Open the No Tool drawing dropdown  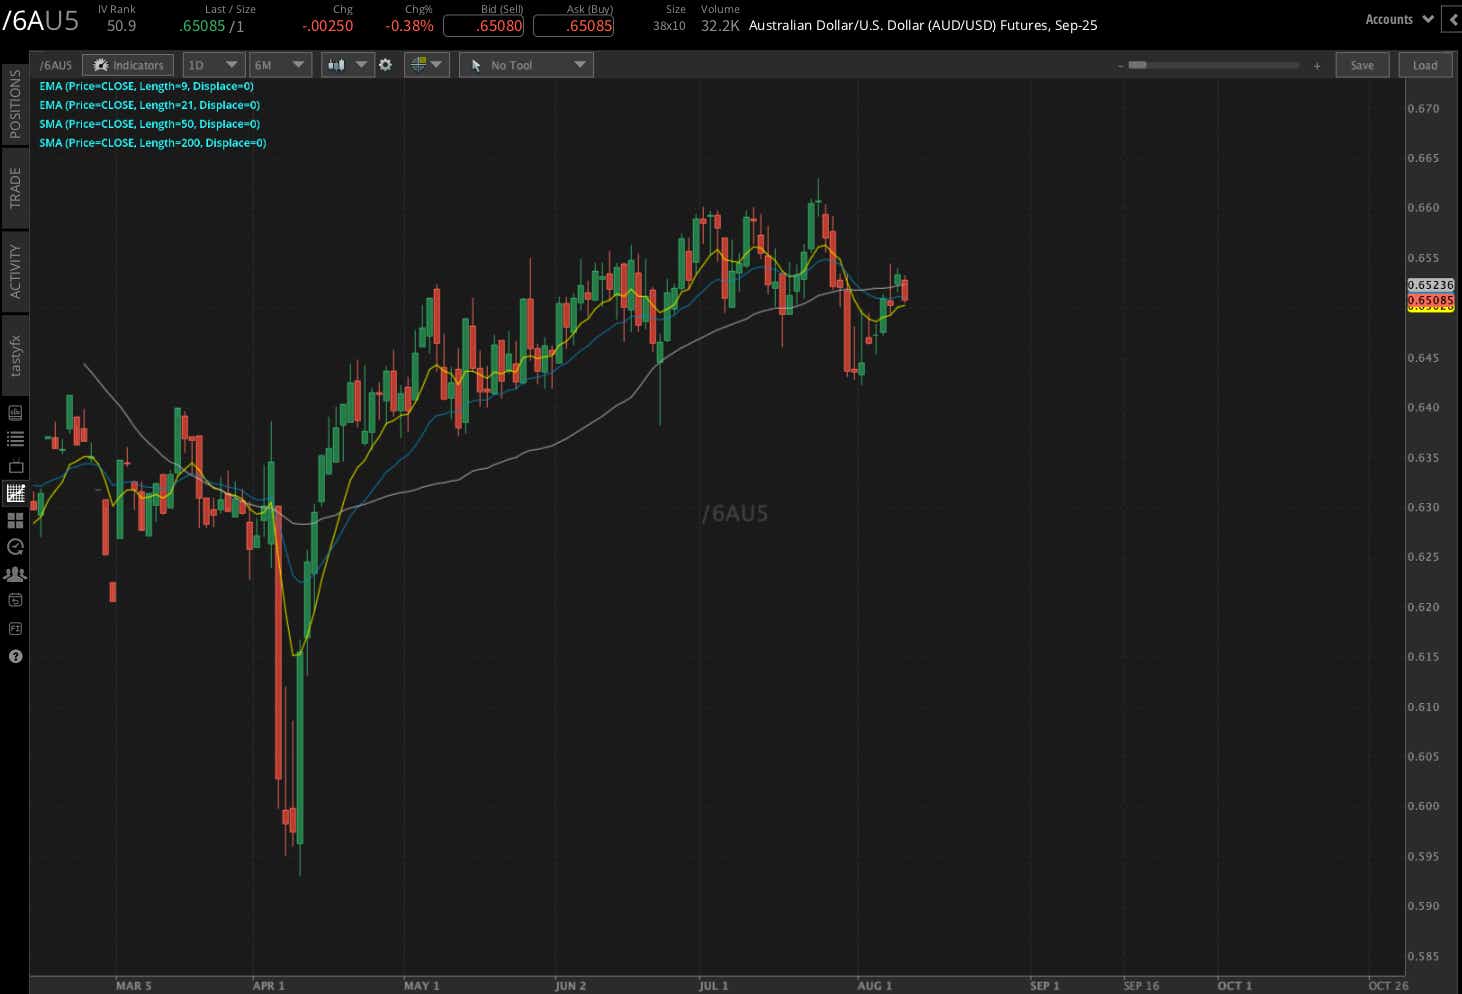(x=525, y=64)
